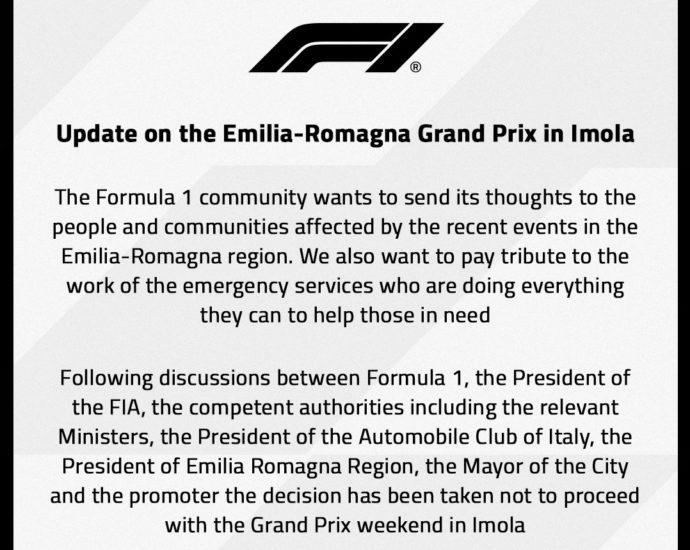Click the line starting 'and the promoter the decision'
This screenshot has width=690, height=550.
coord(345,498)
